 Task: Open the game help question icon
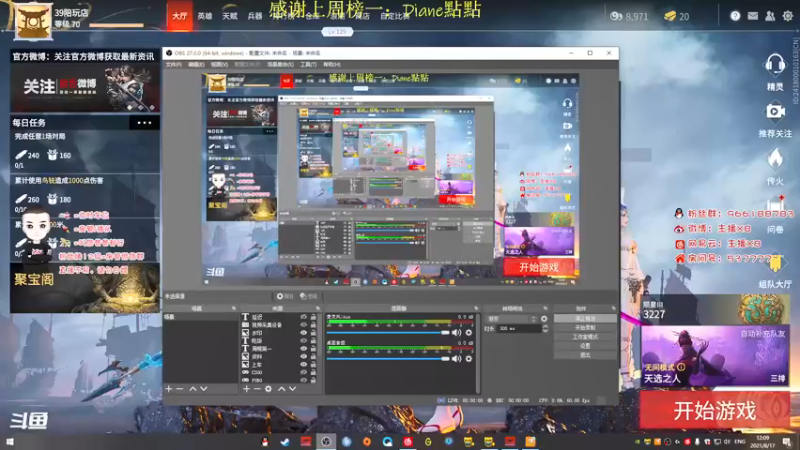click(x=735, y=16)
